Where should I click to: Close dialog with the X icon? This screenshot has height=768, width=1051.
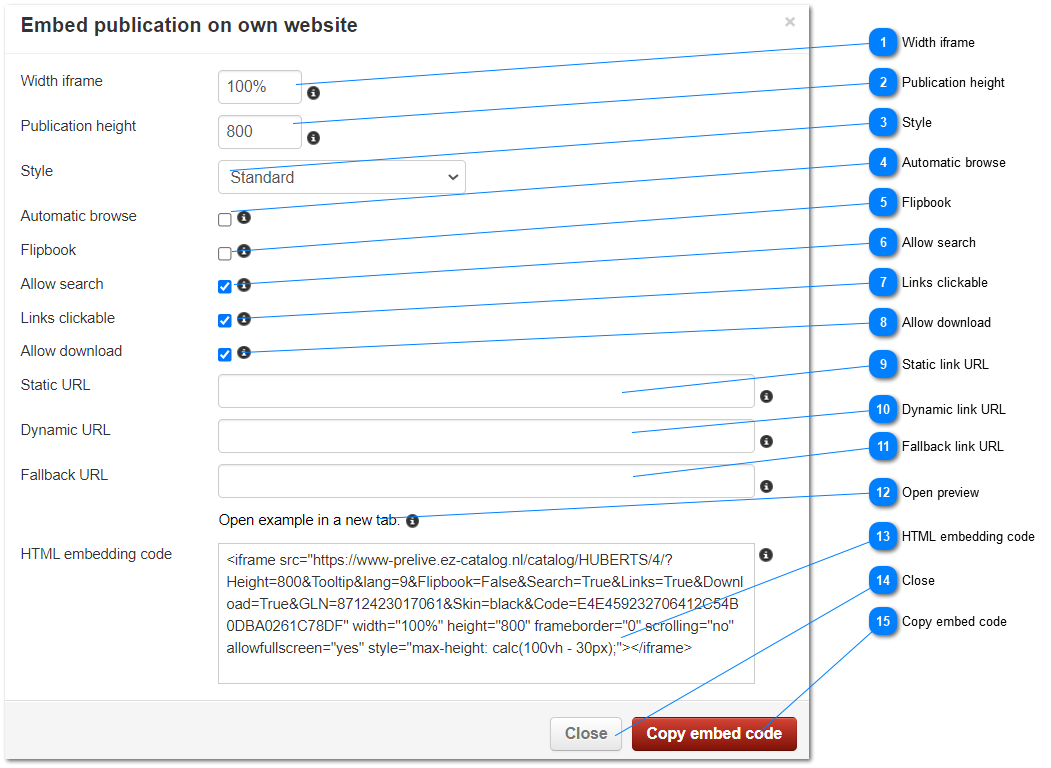[790, 22]
